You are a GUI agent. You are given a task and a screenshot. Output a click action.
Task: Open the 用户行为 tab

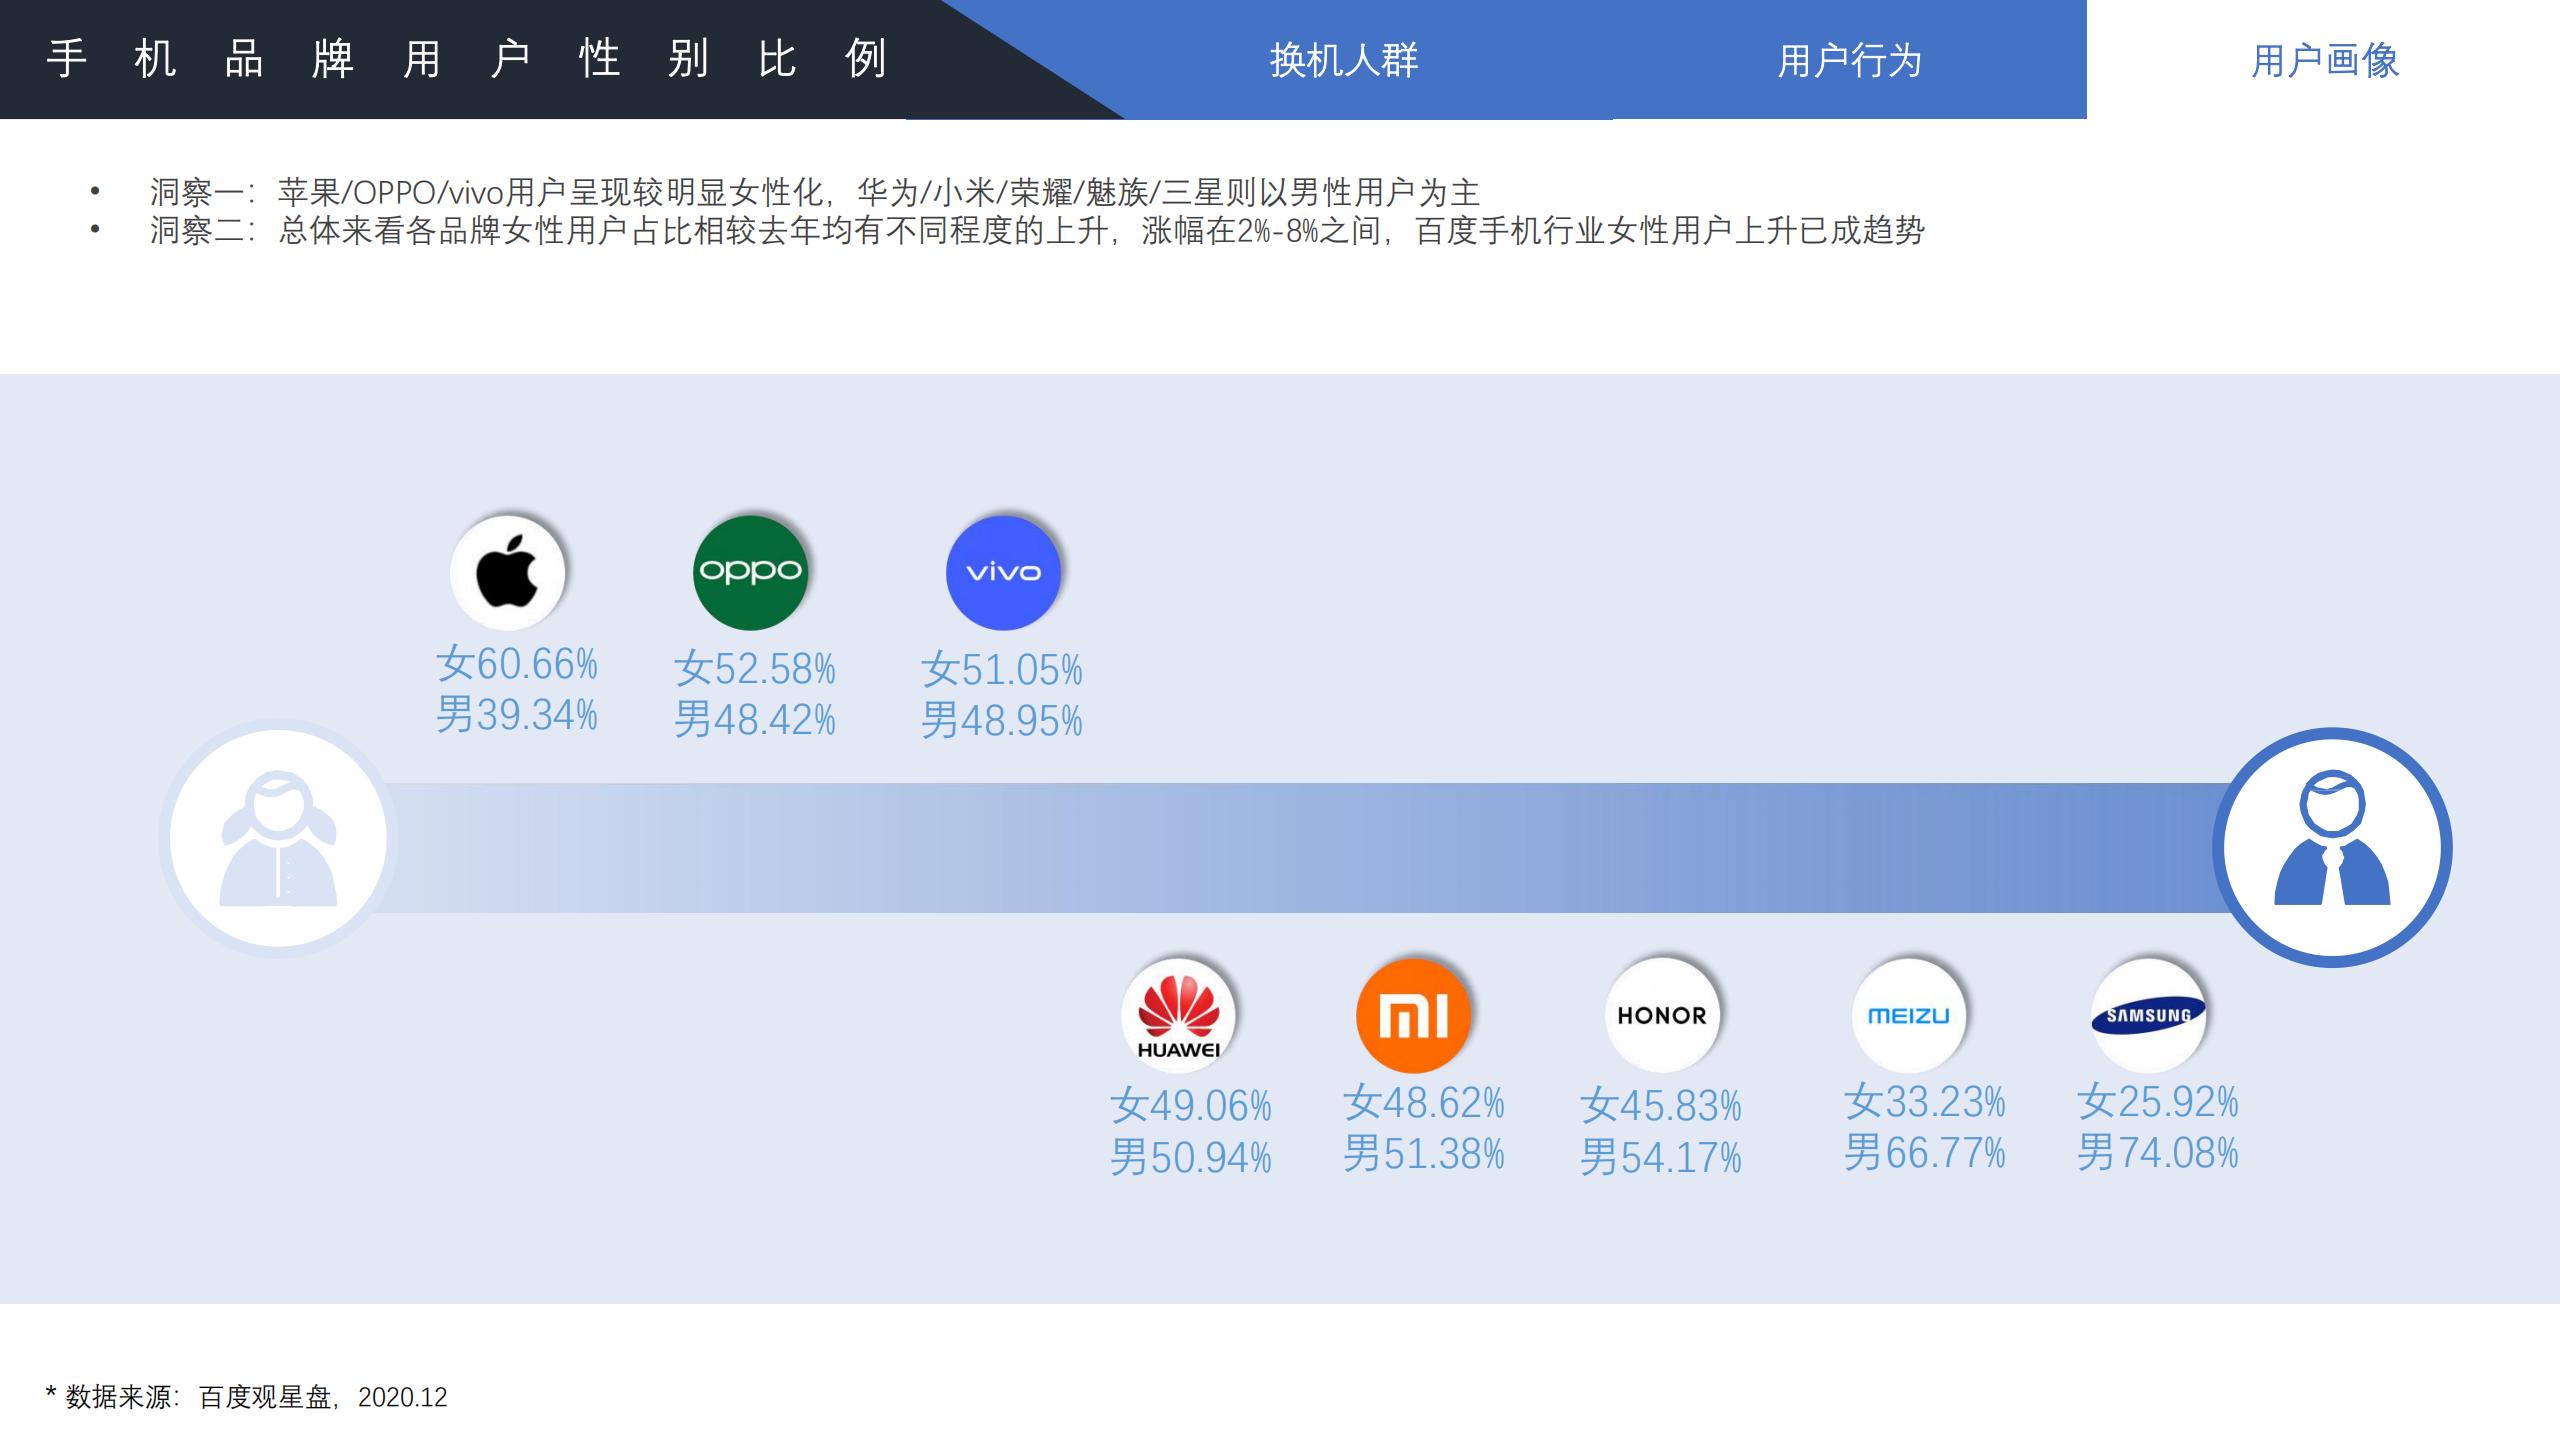1850,62
